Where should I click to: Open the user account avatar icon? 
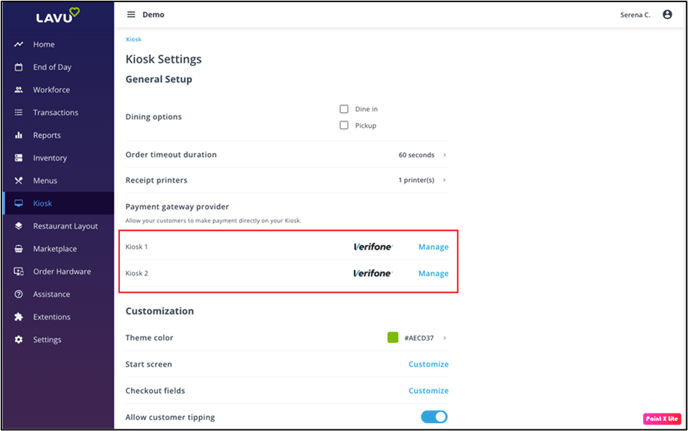coord(667,14)
